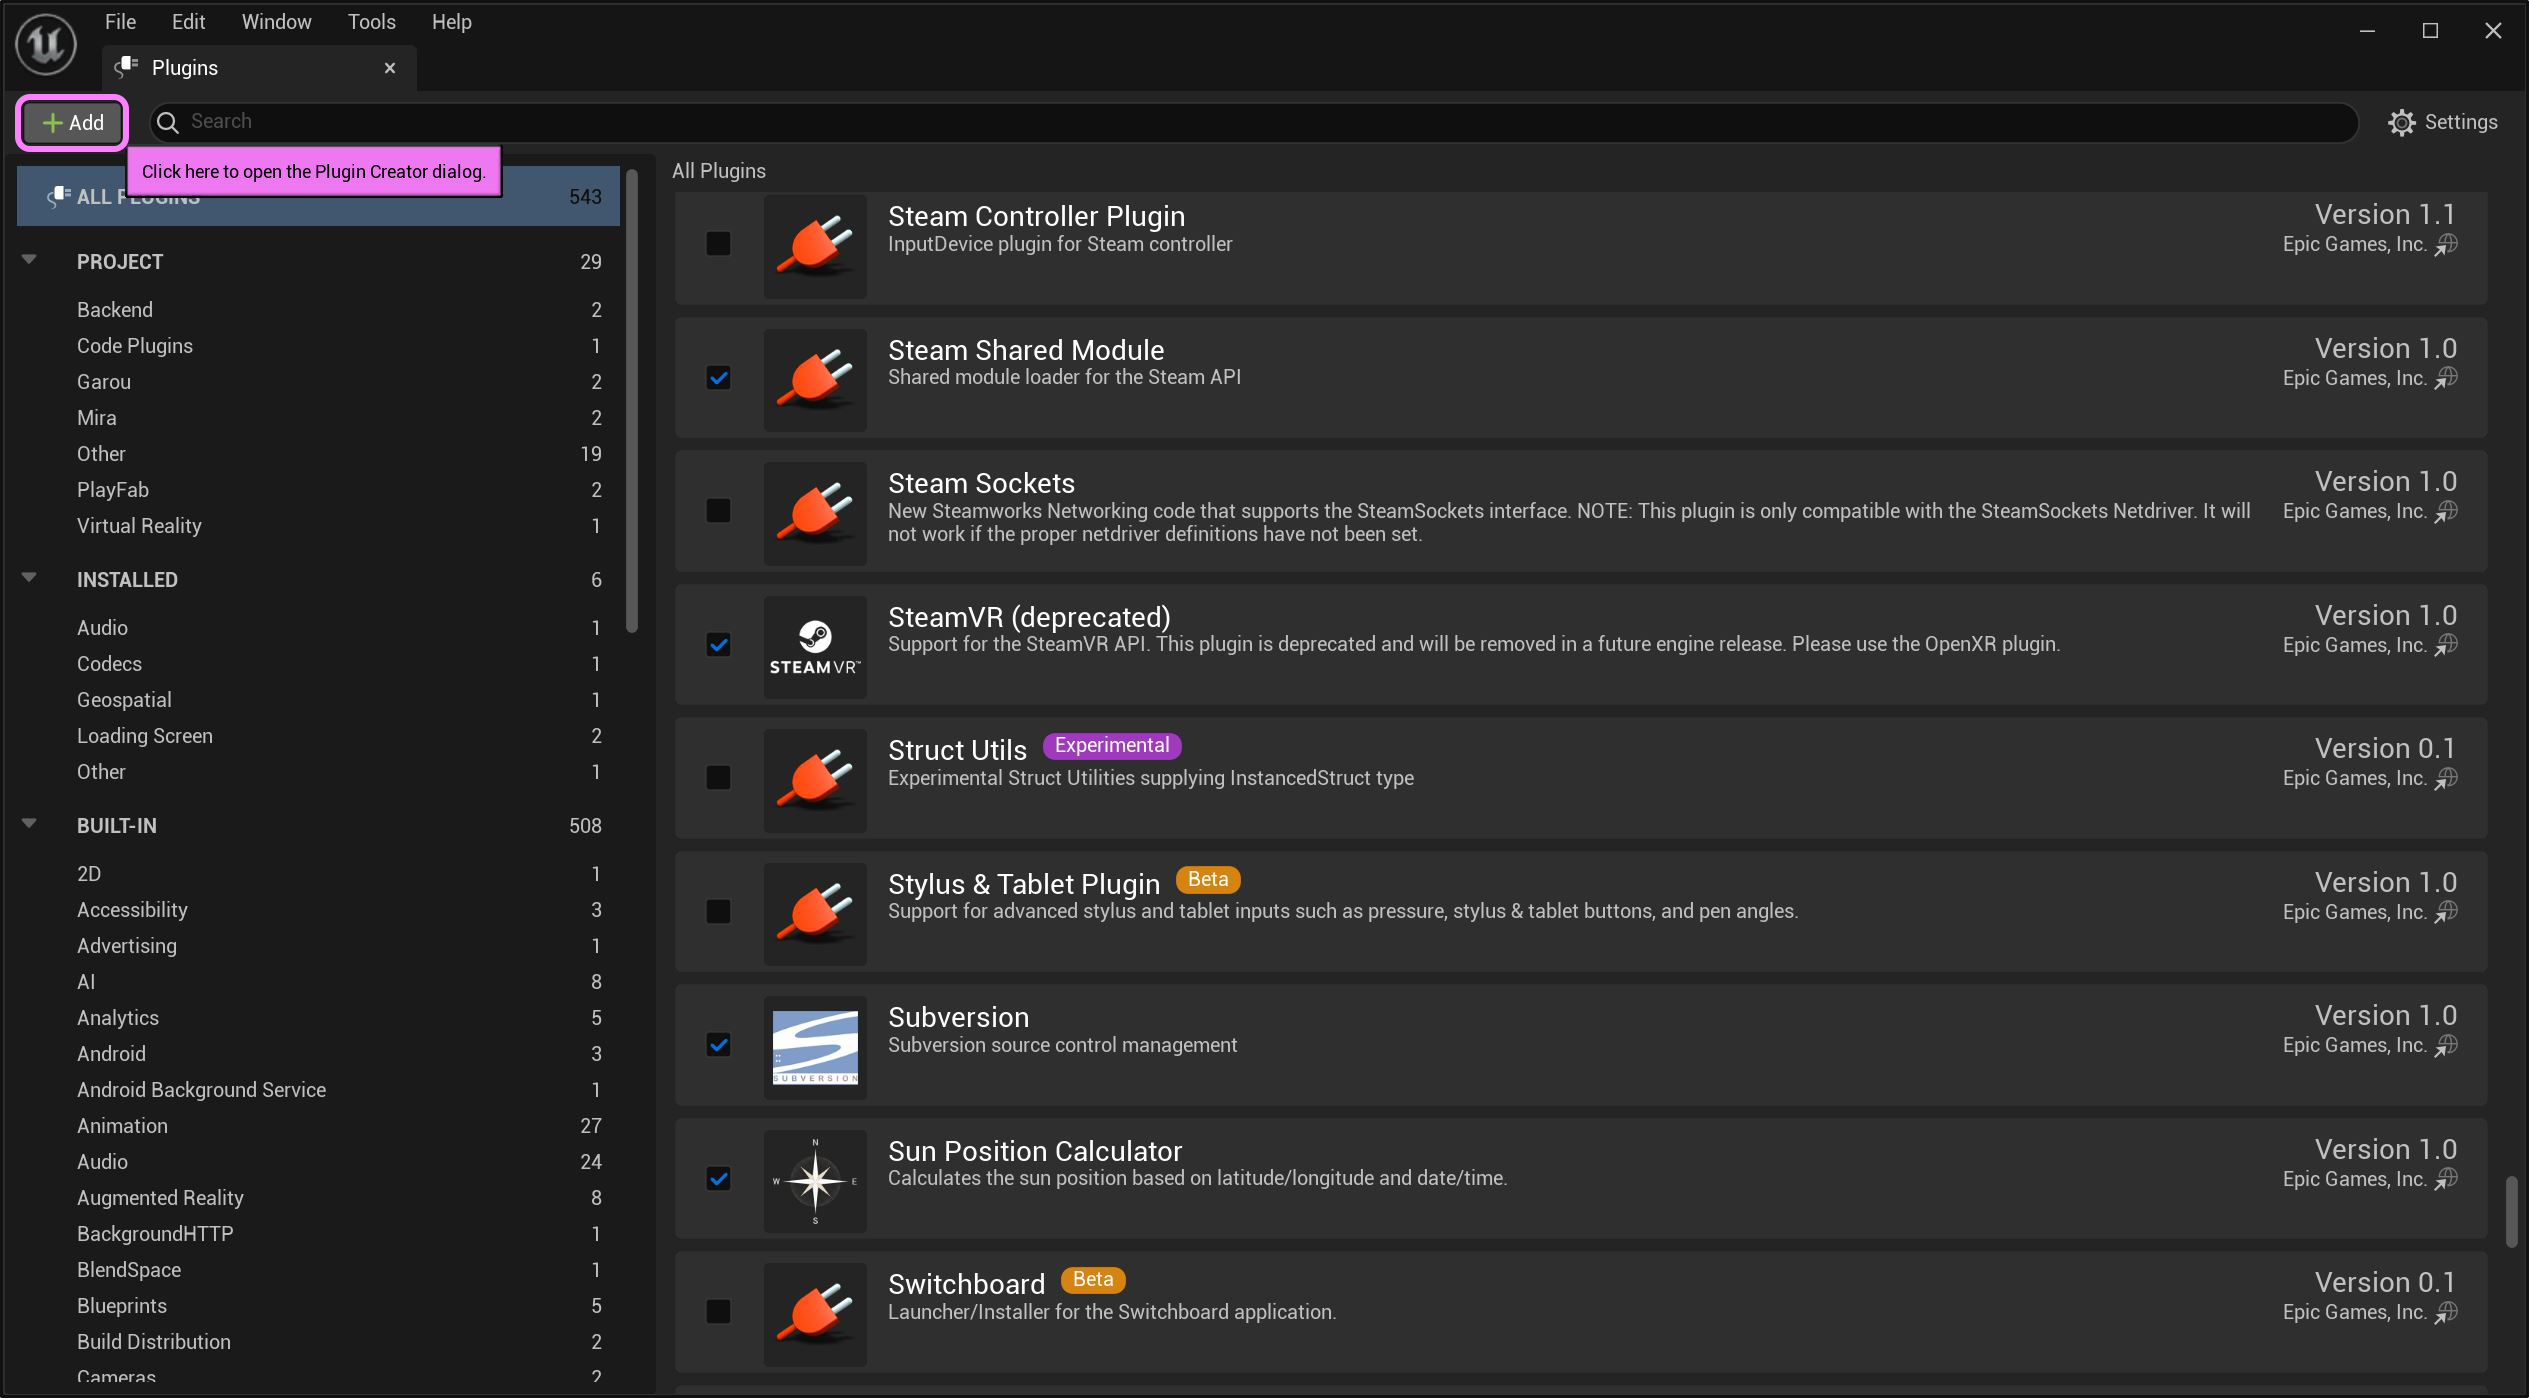Click the plugin list vertical scrollbar thumb
This screenshot has width=2529, height=1398.
click(2510, 1212)
